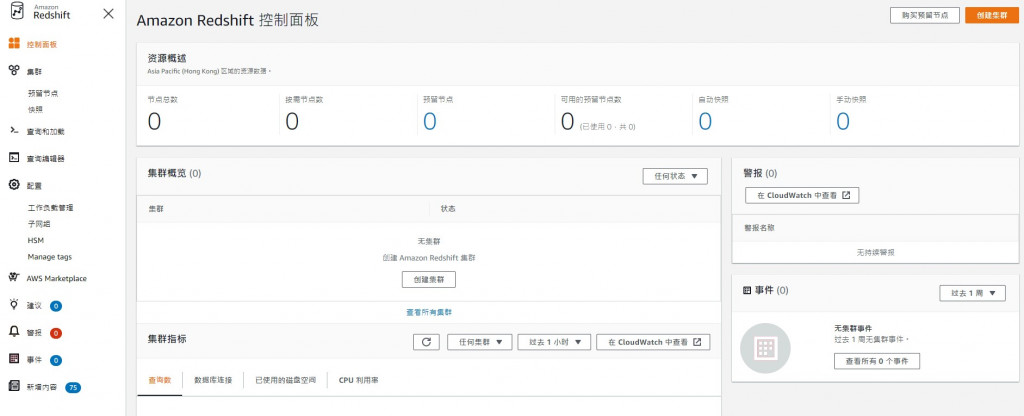
Task: Click the 0 value under 按需节点数
Action: tap(292, 121)
